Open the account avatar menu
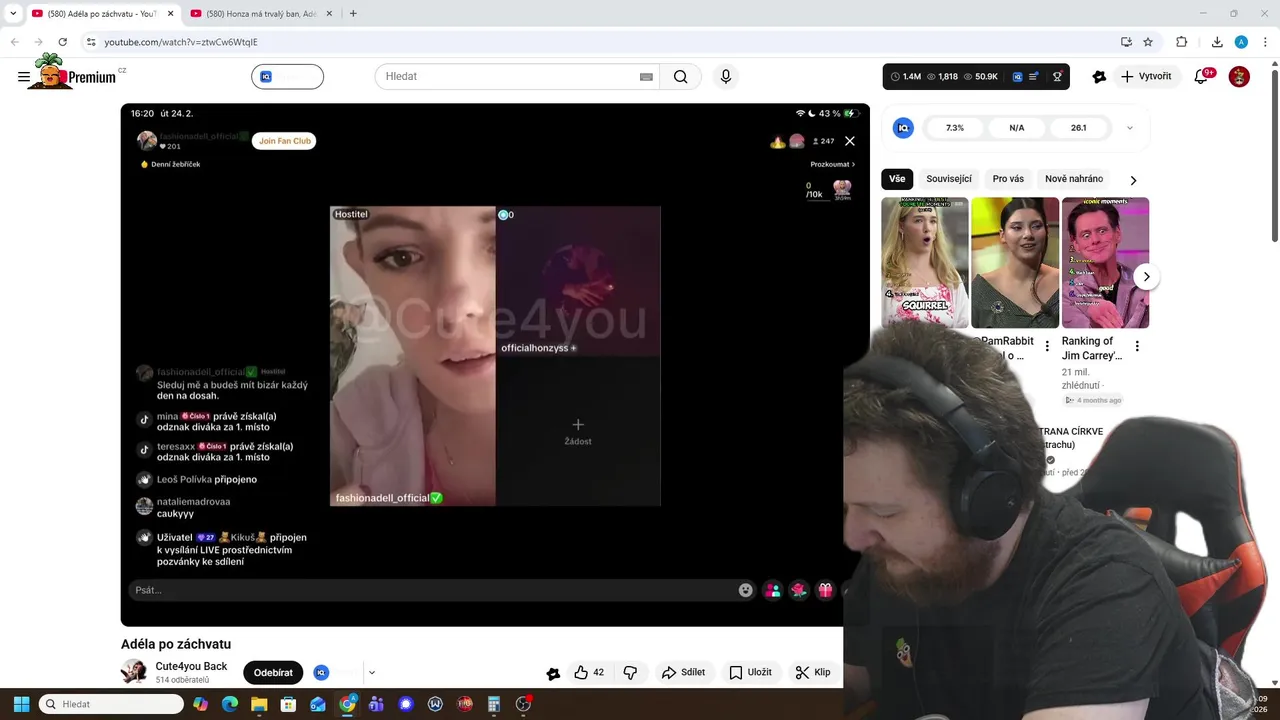Screen dimensions: 1280x720 1239,76
